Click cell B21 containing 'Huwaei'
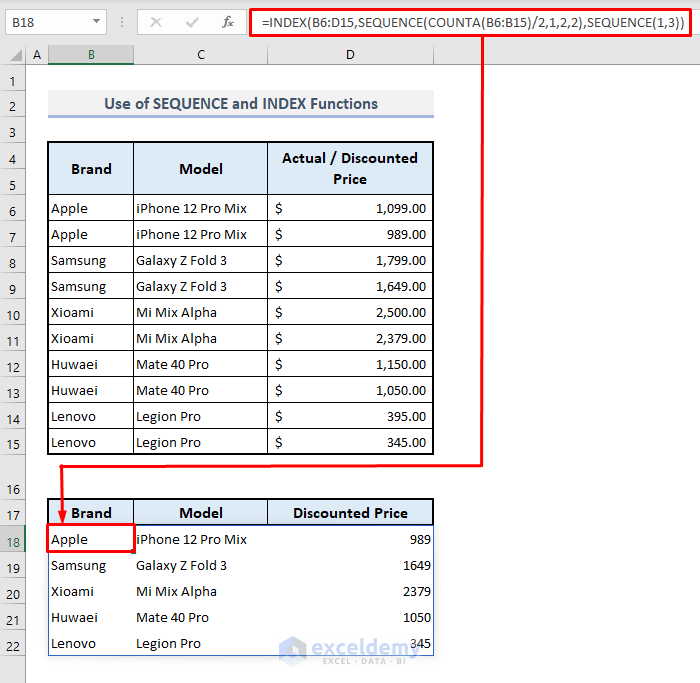Screen dimensions: 700x683 [x=91, y=617]
